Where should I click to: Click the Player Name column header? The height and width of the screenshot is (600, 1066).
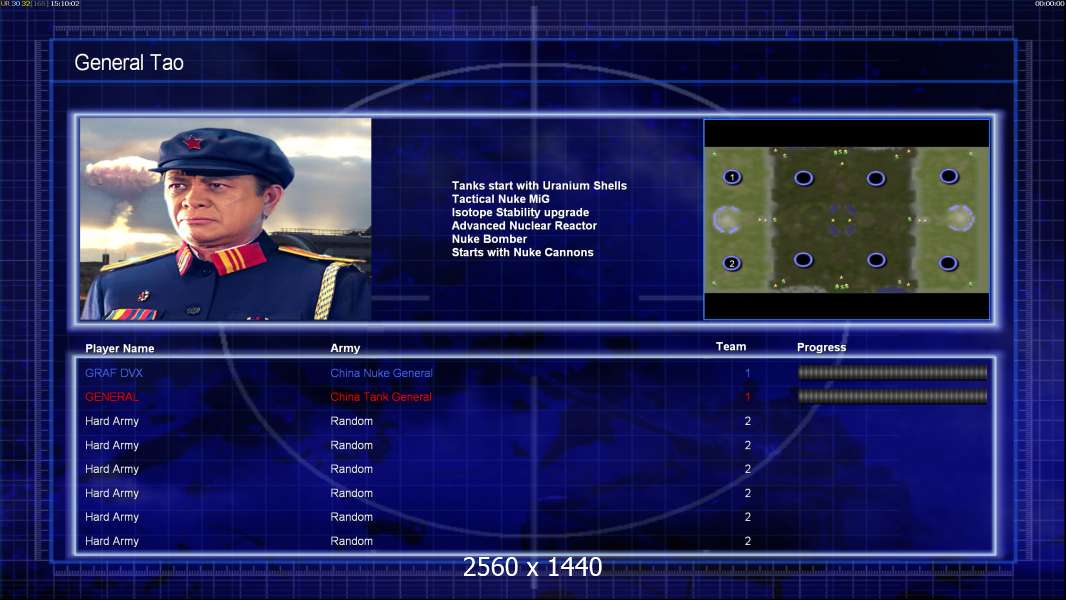[x=120, y=349]
